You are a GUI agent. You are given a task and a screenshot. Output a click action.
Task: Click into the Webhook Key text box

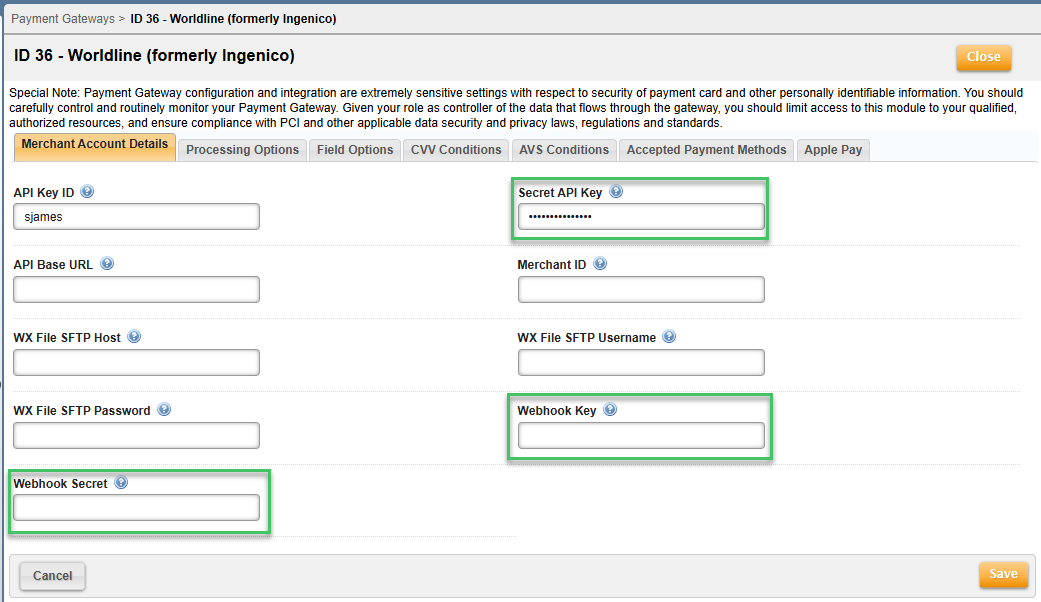(x=641, y=435)
